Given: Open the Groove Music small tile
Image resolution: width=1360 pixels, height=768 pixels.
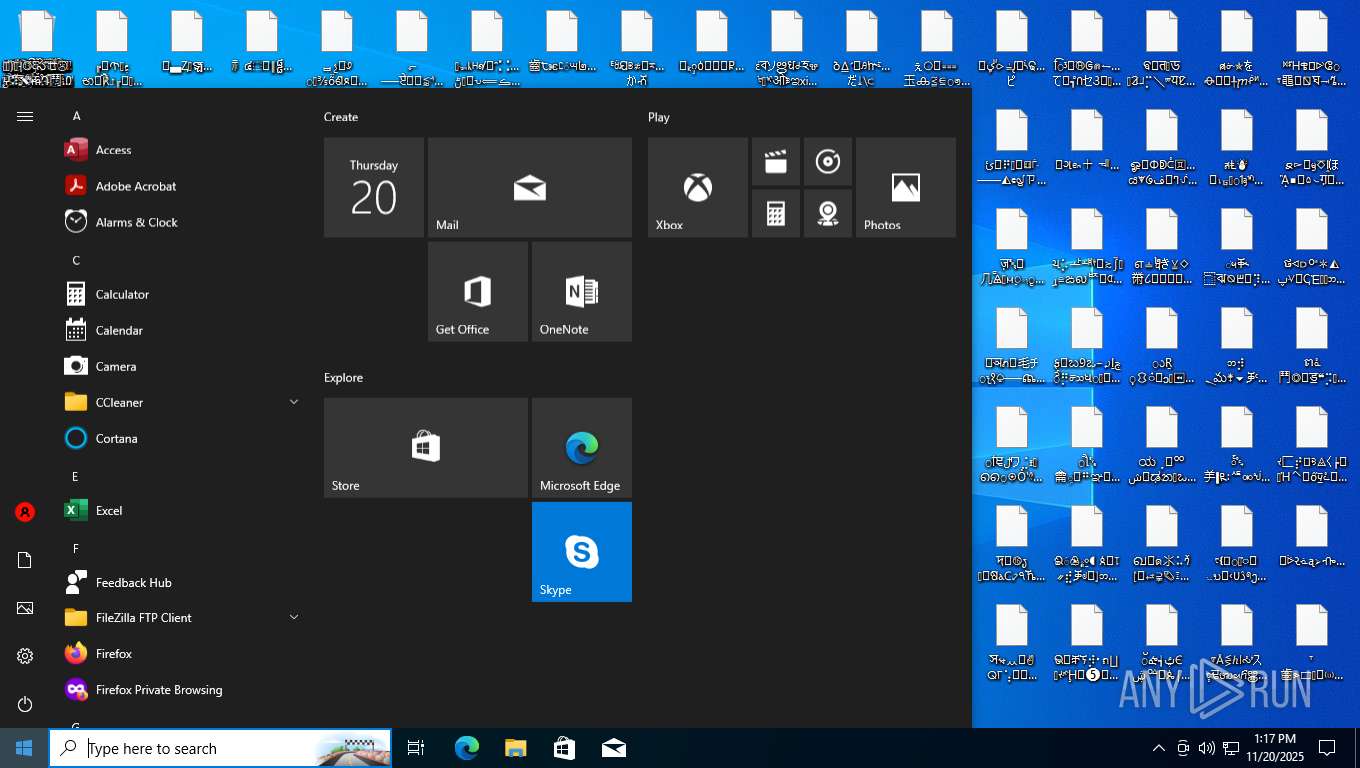Looking at the screenshot, I should point(828,161).
